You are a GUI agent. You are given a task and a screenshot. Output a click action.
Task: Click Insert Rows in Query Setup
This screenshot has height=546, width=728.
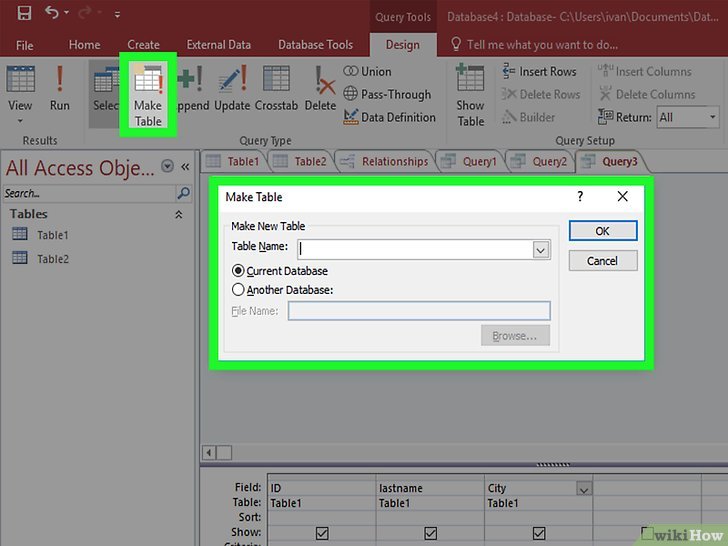[x=539, y=72]
